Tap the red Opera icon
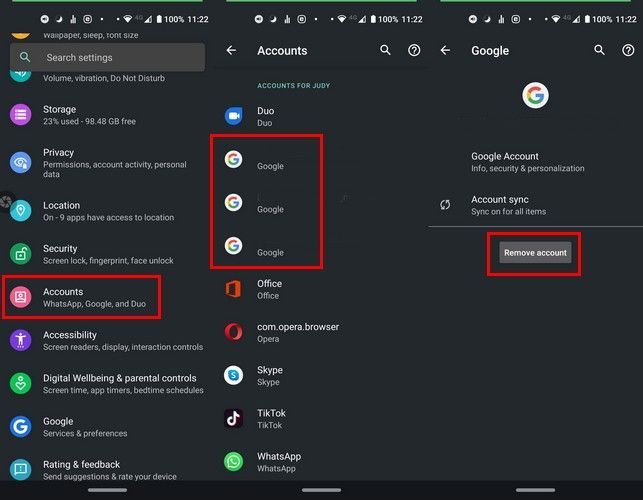The width and height of the screenshot is (643, 500). pyautogui.click(x=234, y=332)
